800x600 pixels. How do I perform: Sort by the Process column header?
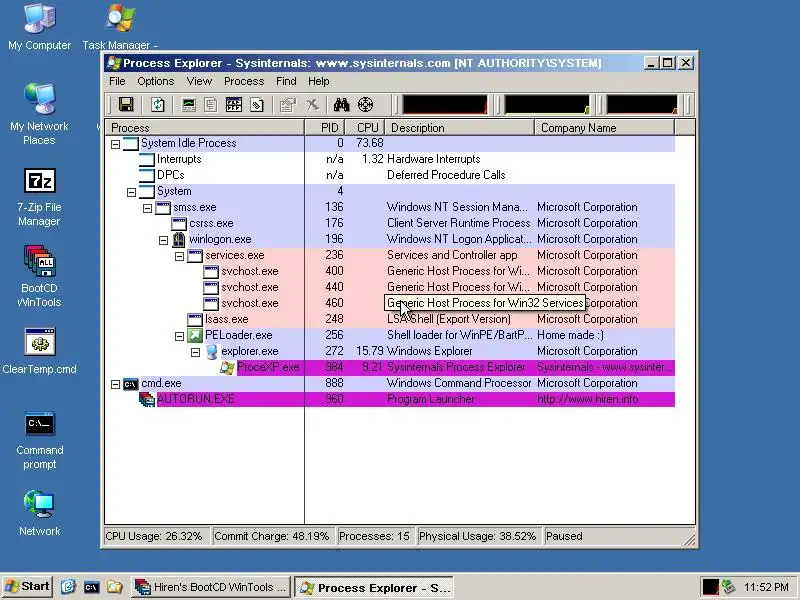pyautogui.click(x=204, y=128)
